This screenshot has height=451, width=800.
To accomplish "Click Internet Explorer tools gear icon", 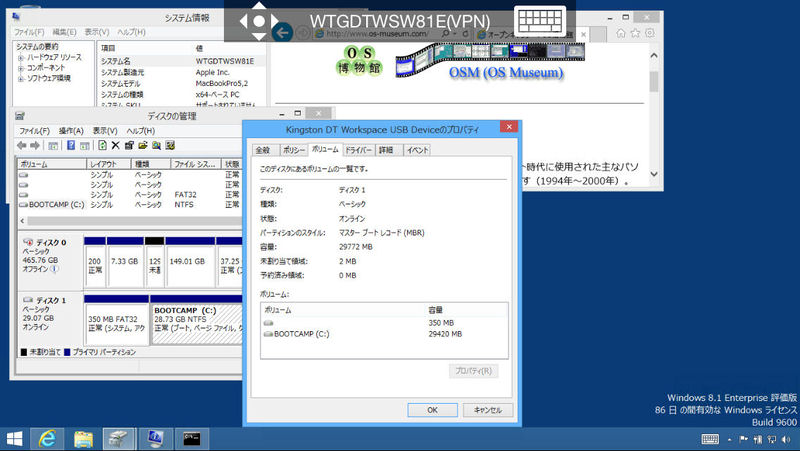I will tap(650, 33).
